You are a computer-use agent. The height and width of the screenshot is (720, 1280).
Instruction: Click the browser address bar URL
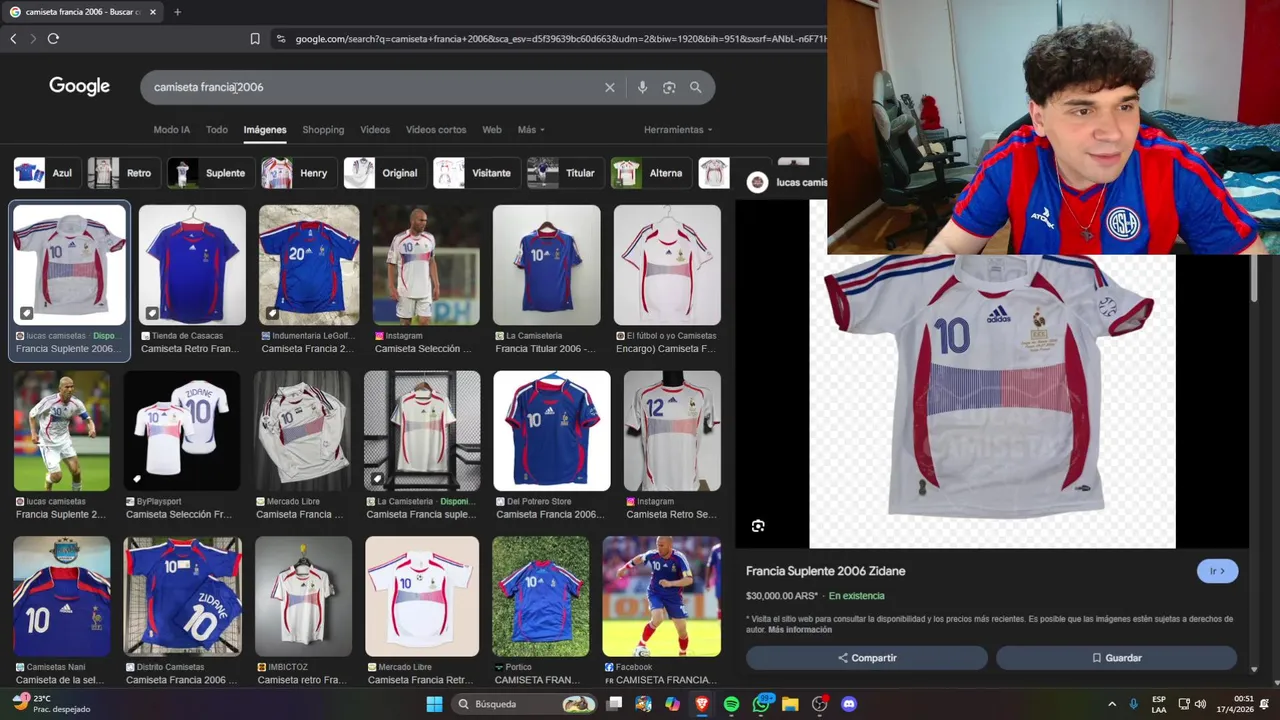[x=560, y=38]
